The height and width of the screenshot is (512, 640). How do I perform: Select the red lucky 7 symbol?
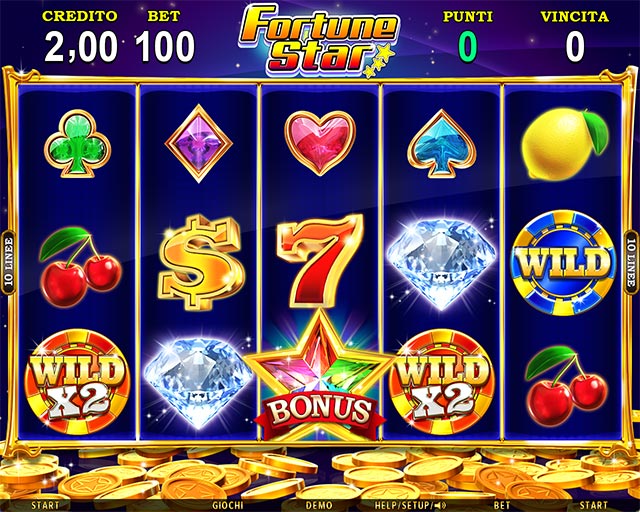(x=320, y=260)
